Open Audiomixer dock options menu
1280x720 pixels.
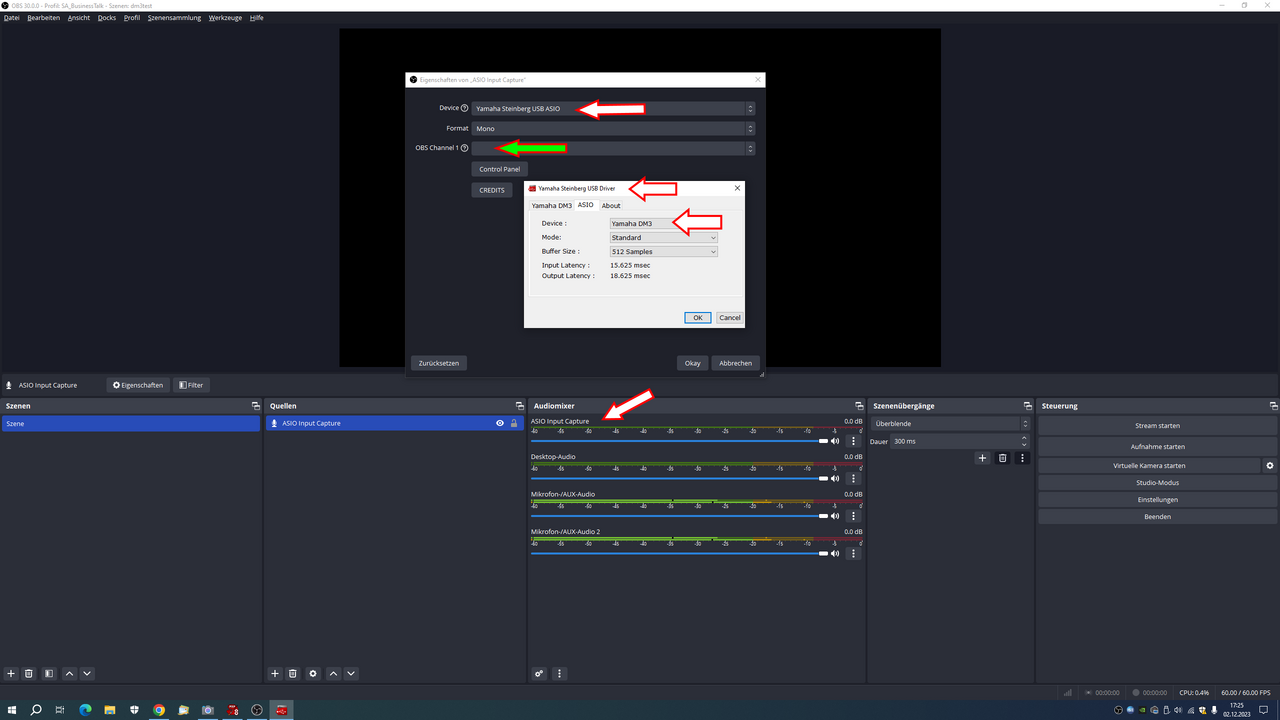point(560,674)
